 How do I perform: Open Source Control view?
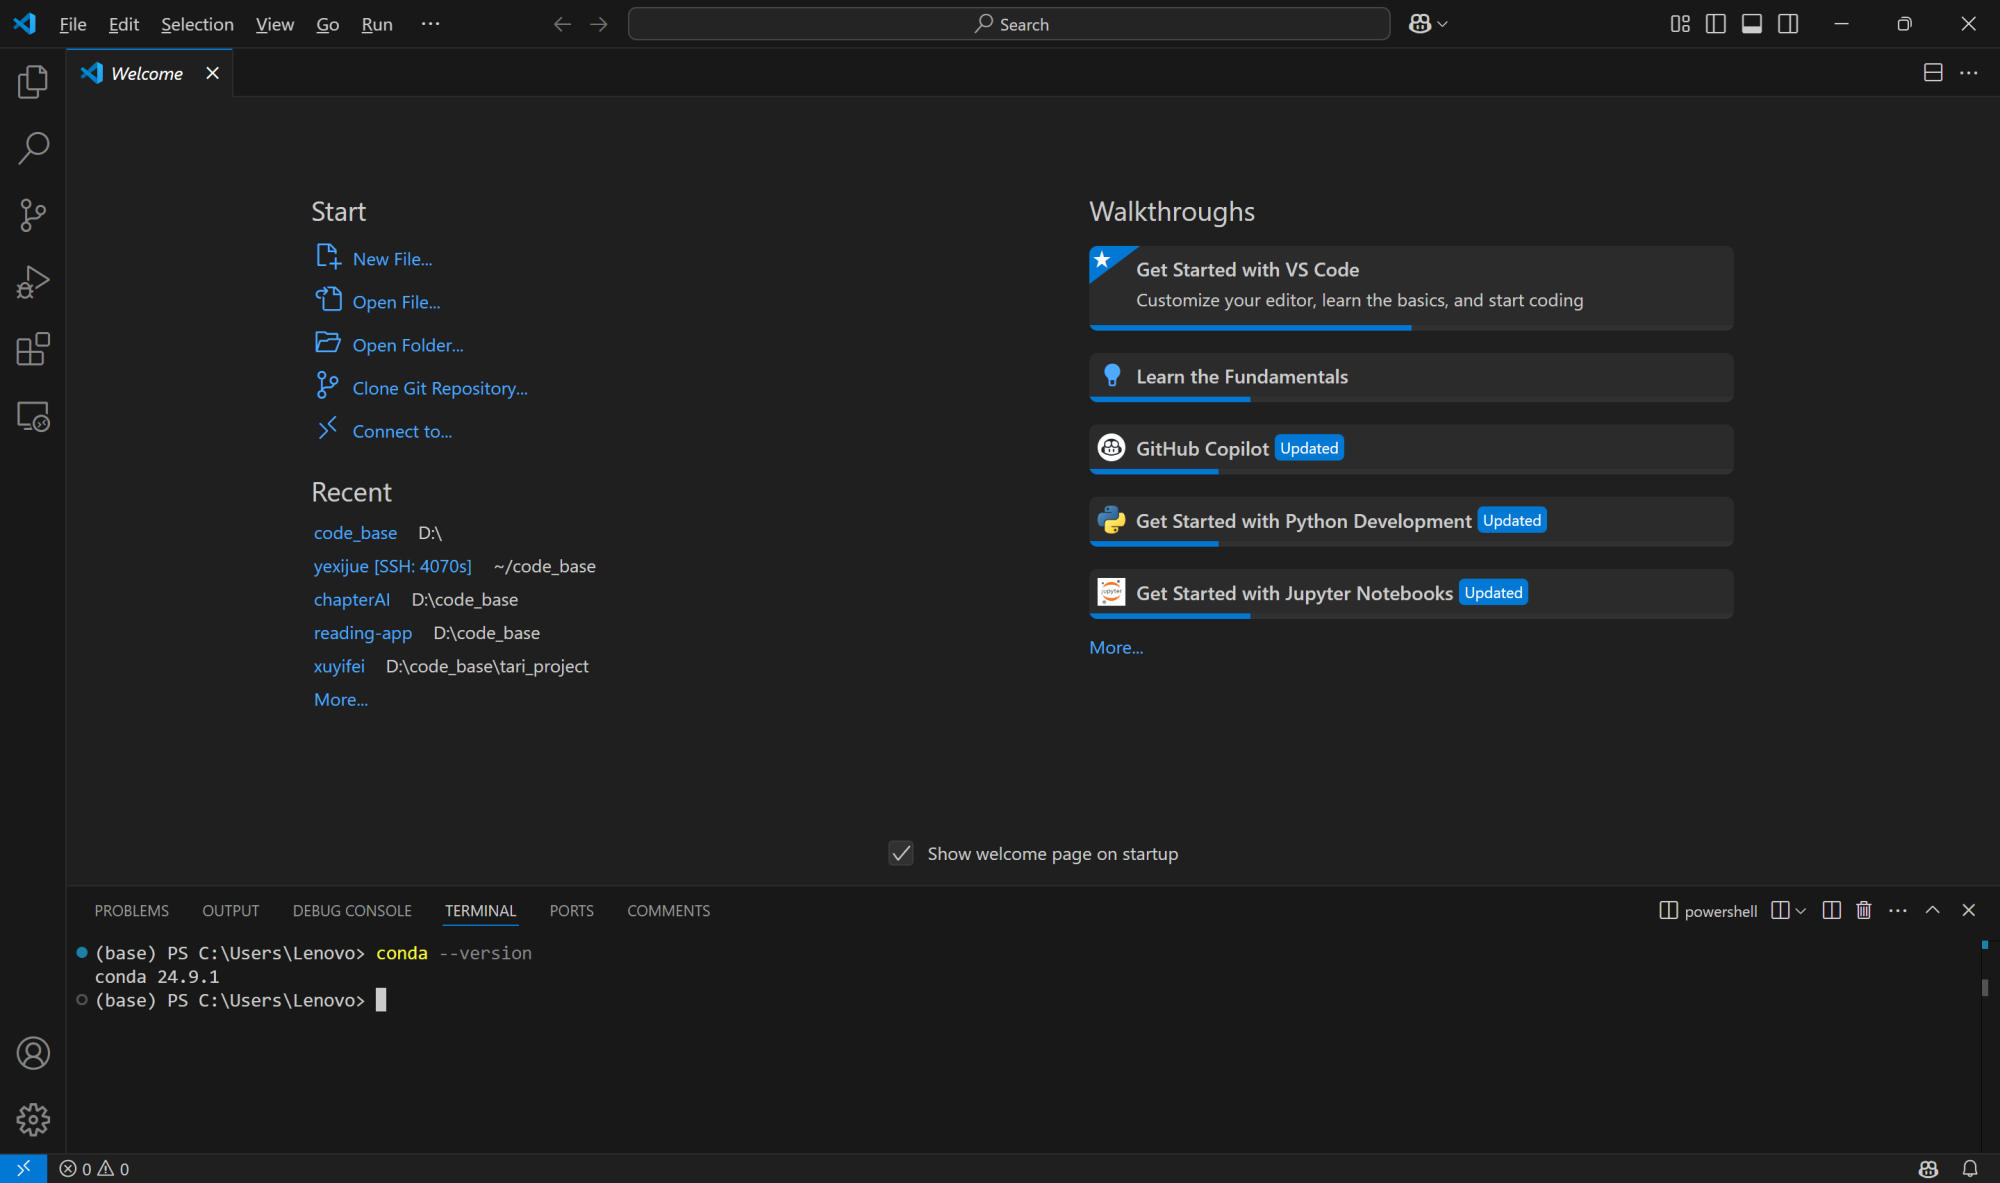(x=33, y=215)
